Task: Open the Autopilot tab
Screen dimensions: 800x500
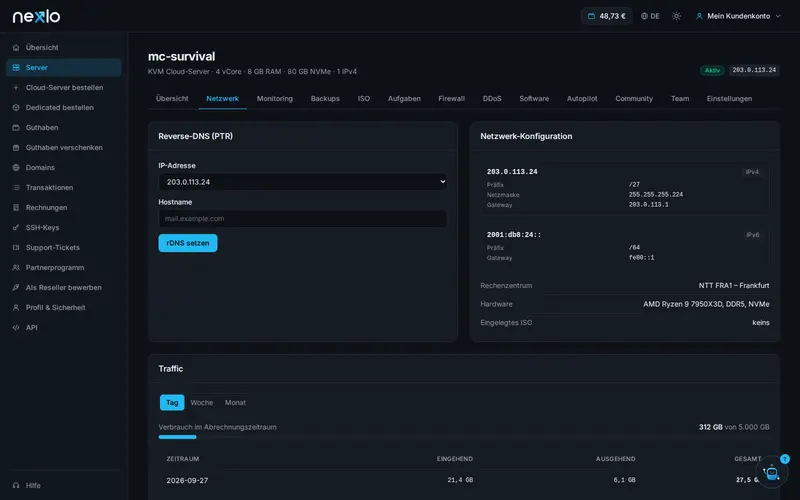Action: point(582,98)
